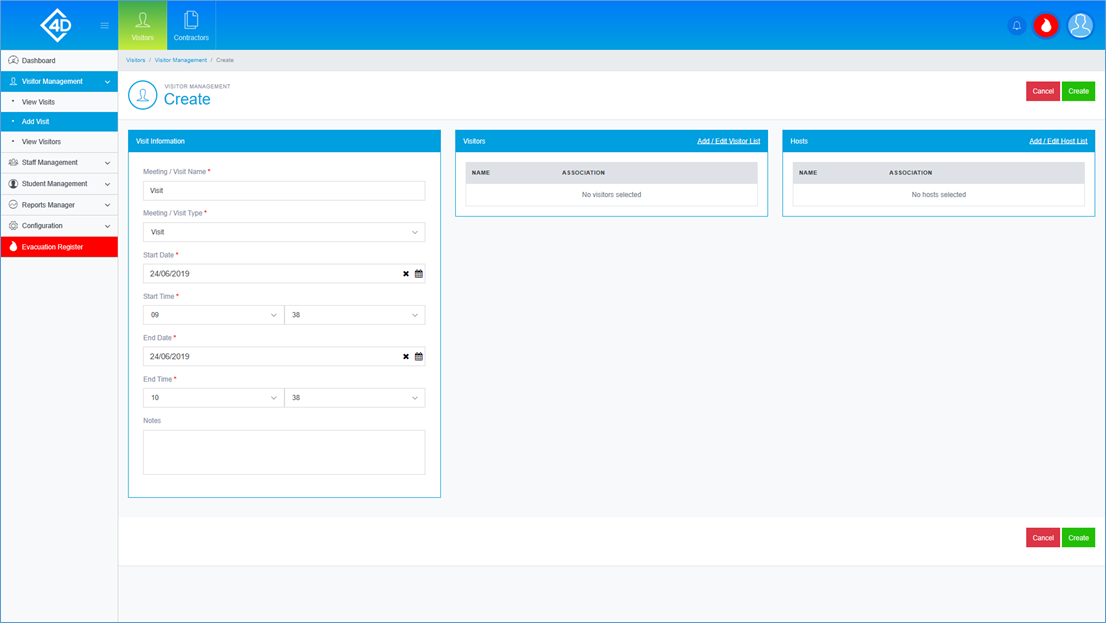The height and width of the screenshot is (623, 1106).
Task: Click the red evacuation flame icon in header
Action: click(x=1046, y=25)
